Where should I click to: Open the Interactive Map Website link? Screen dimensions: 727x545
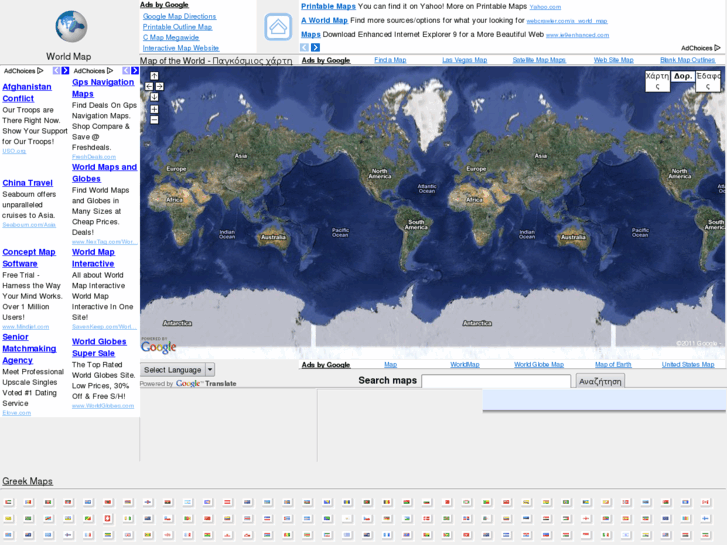tap(181, 48)
